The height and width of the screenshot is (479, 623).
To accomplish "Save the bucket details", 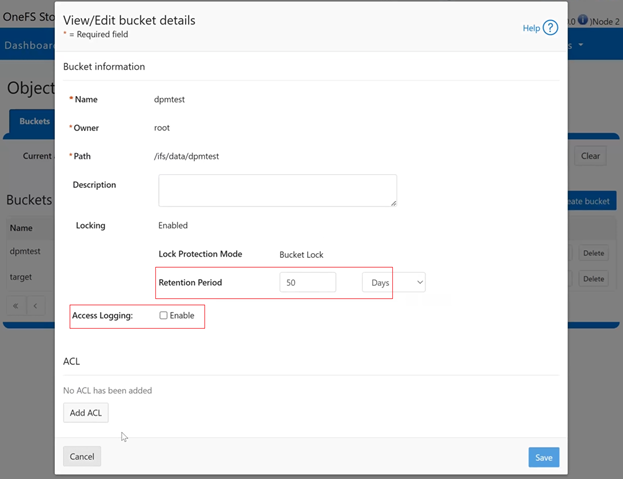I will tap(543, 457).
